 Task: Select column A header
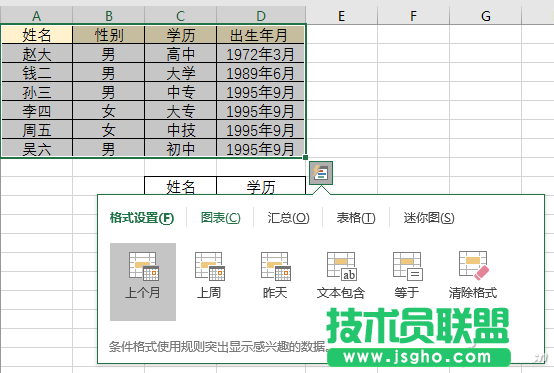[x=36, y=16]
